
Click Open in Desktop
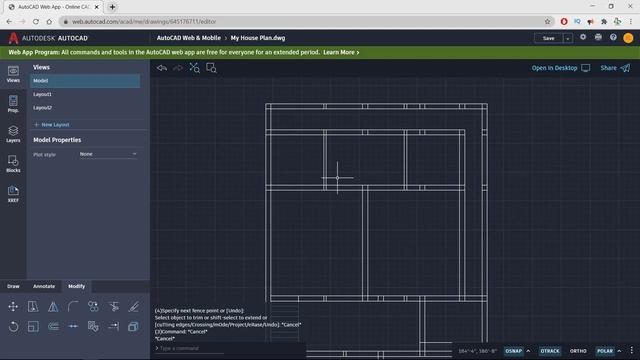point(561,68)
